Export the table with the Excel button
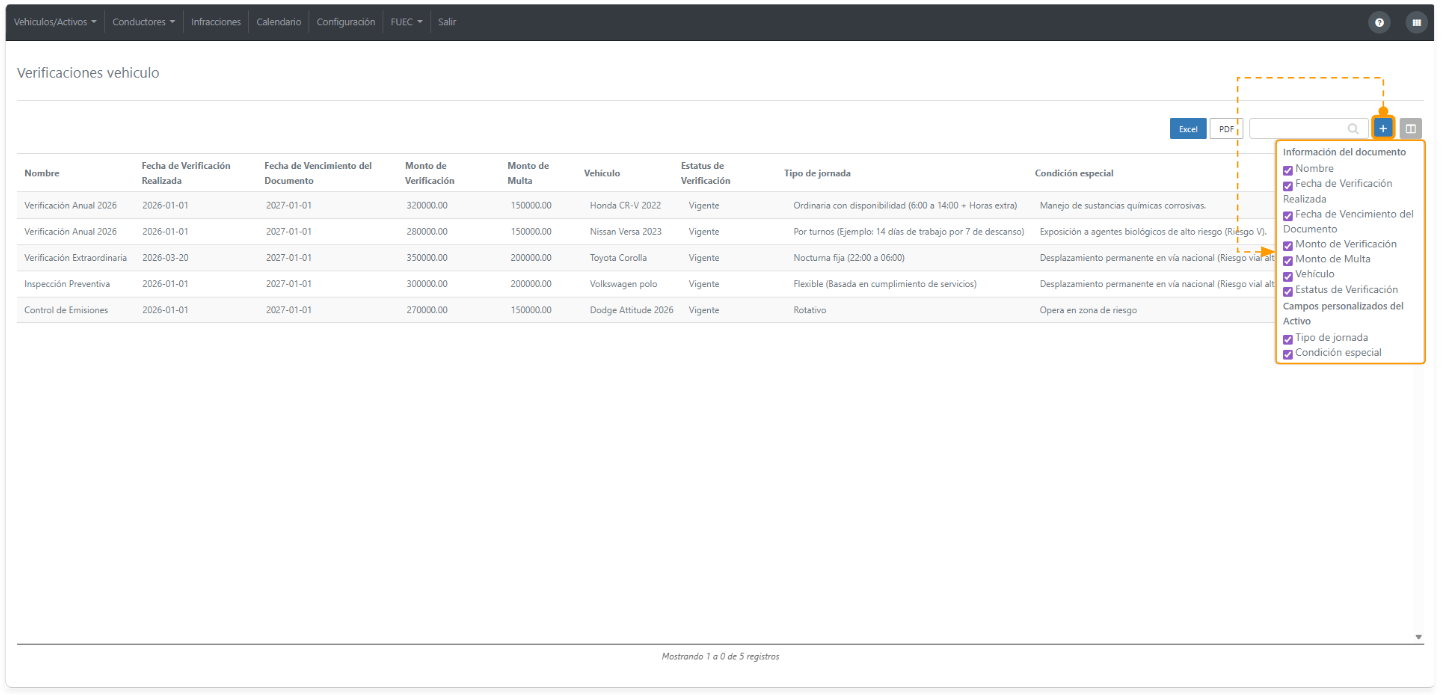Screen dimensions: 1442x695 pyautogui.click(x=1188, y=129)
